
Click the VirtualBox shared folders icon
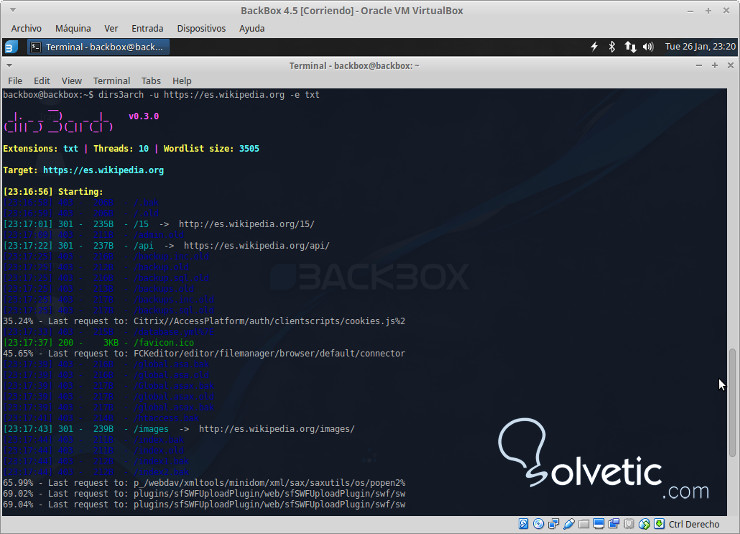pyautogui.click(x=584, y=524)
